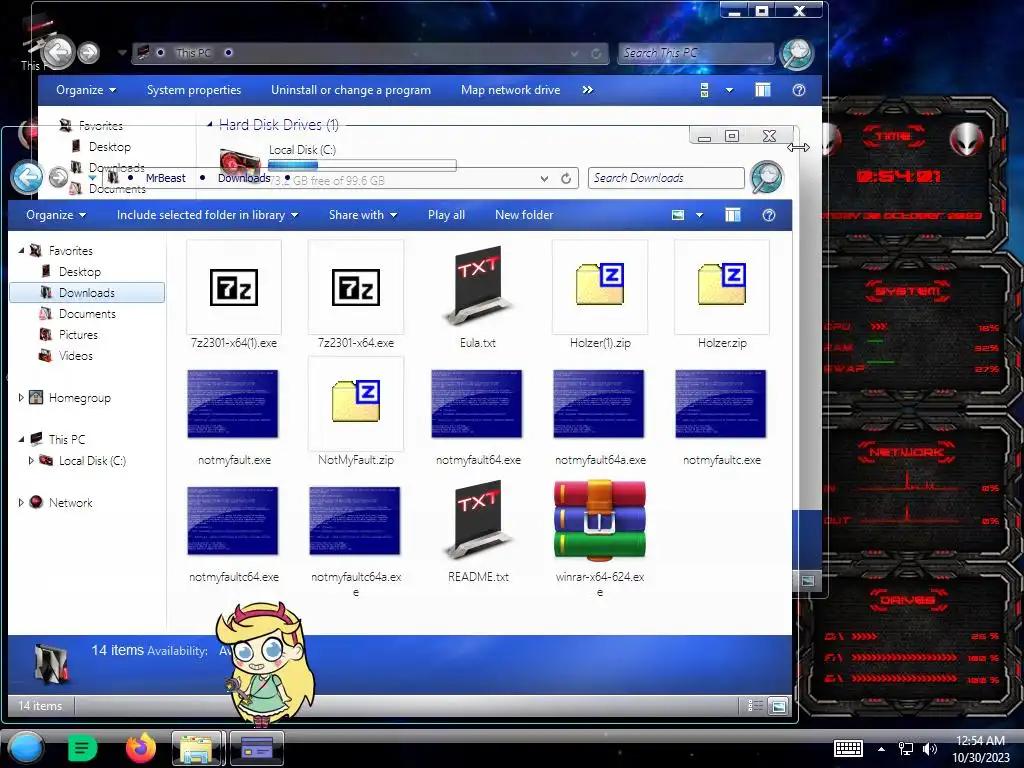
Task: Click Map network drive in This PC window
Action: [x=511, y=90]
